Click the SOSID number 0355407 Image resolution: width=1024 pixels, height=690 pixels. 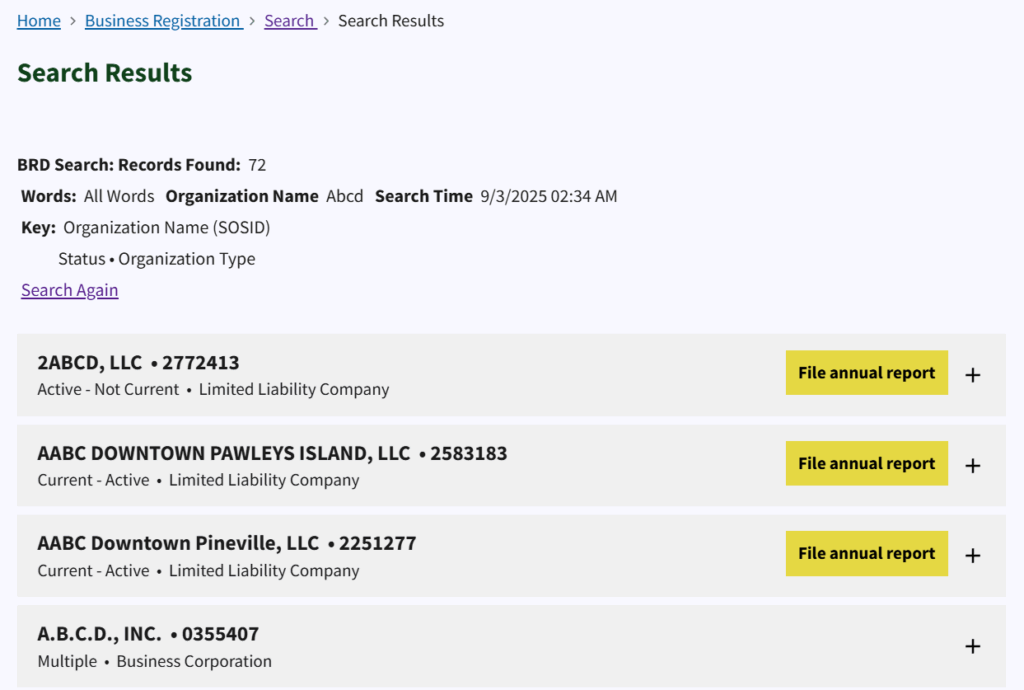[x=220, y=634]
